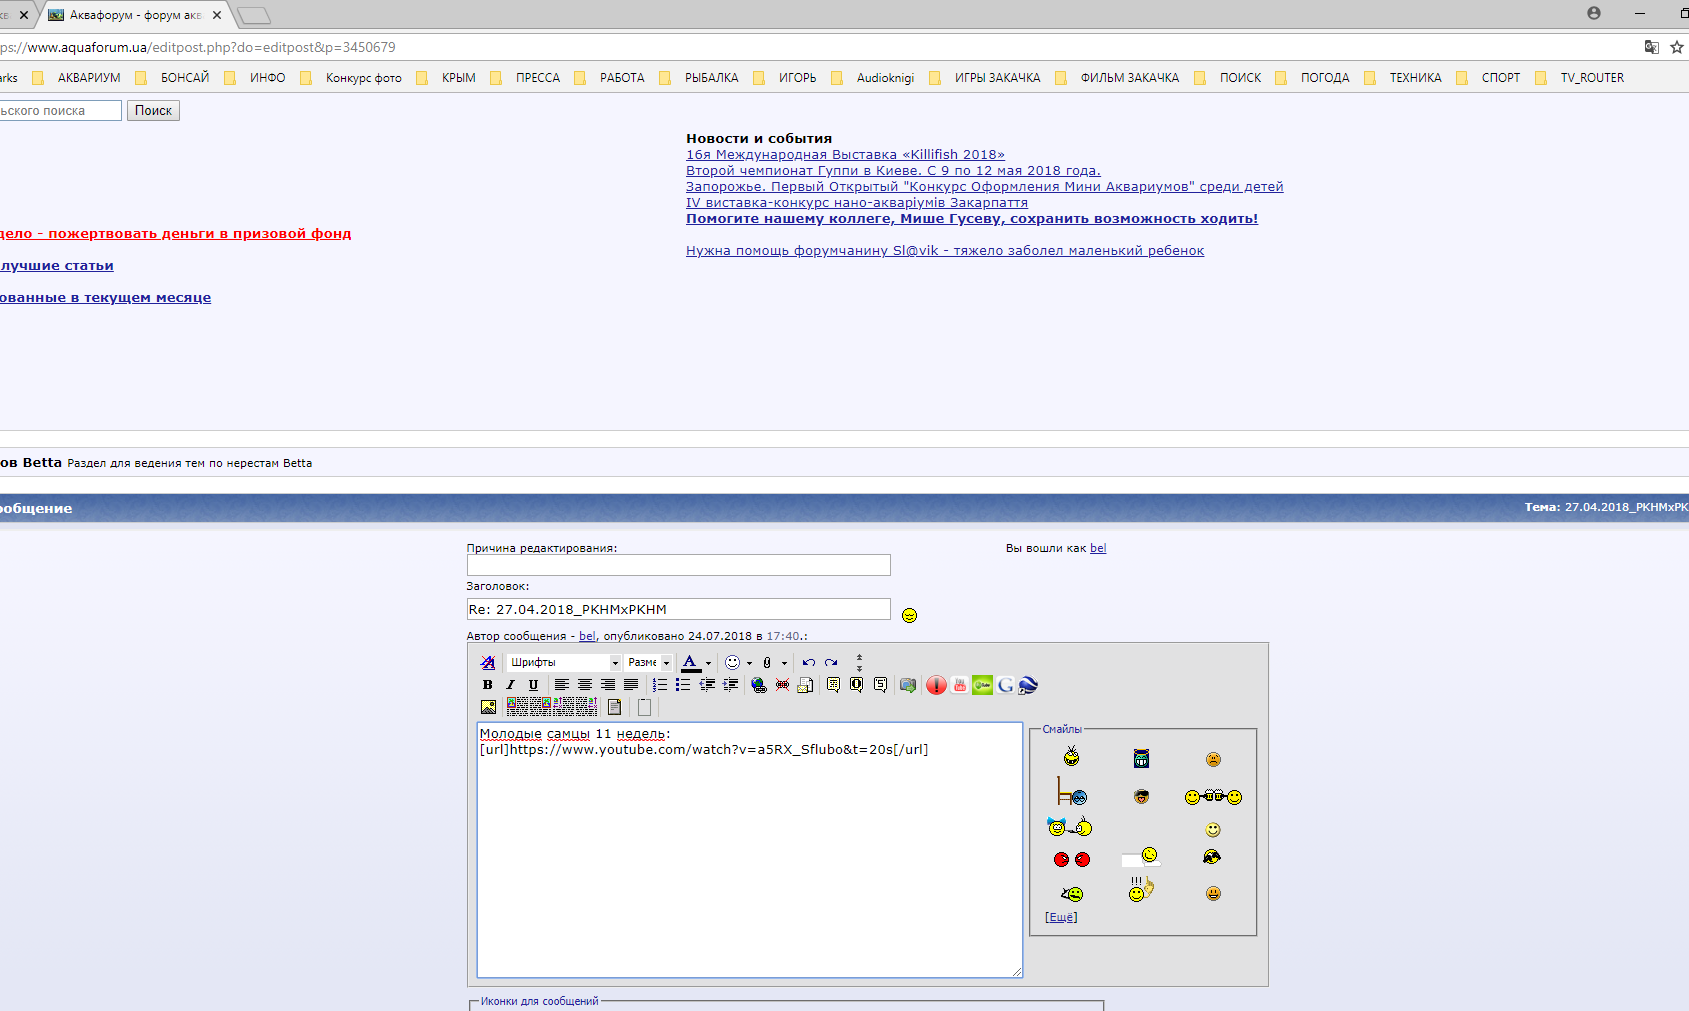Open the КРЫМ bookmarks folder

pyautogui.click(x=458, y=78)
